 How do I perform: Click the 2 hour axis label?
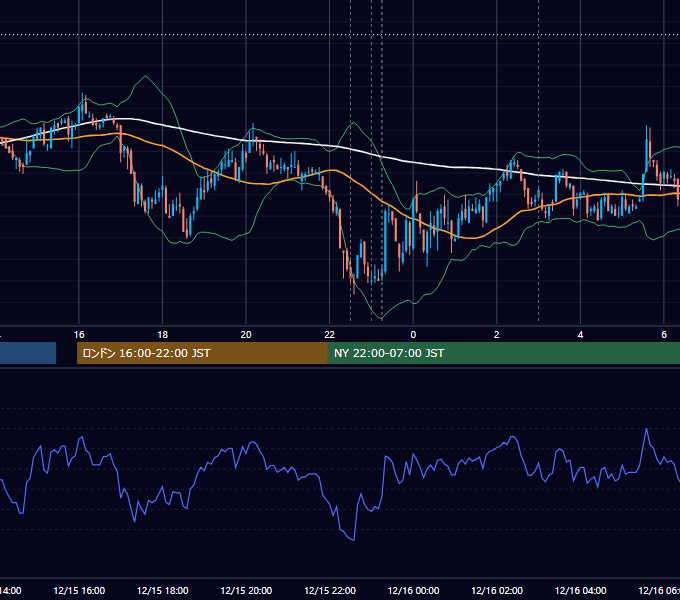(x=497, y=335)
